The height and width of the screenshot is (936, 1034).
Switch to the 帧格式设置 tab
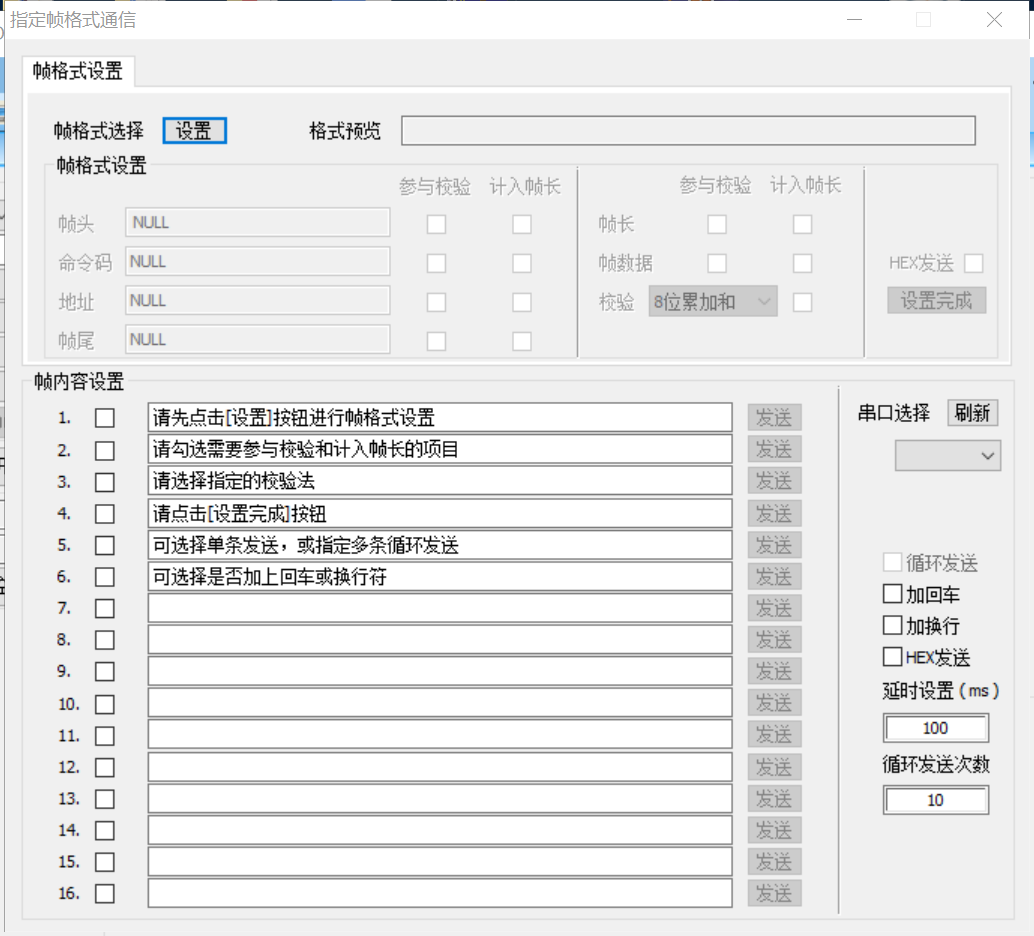click(78, 71)
